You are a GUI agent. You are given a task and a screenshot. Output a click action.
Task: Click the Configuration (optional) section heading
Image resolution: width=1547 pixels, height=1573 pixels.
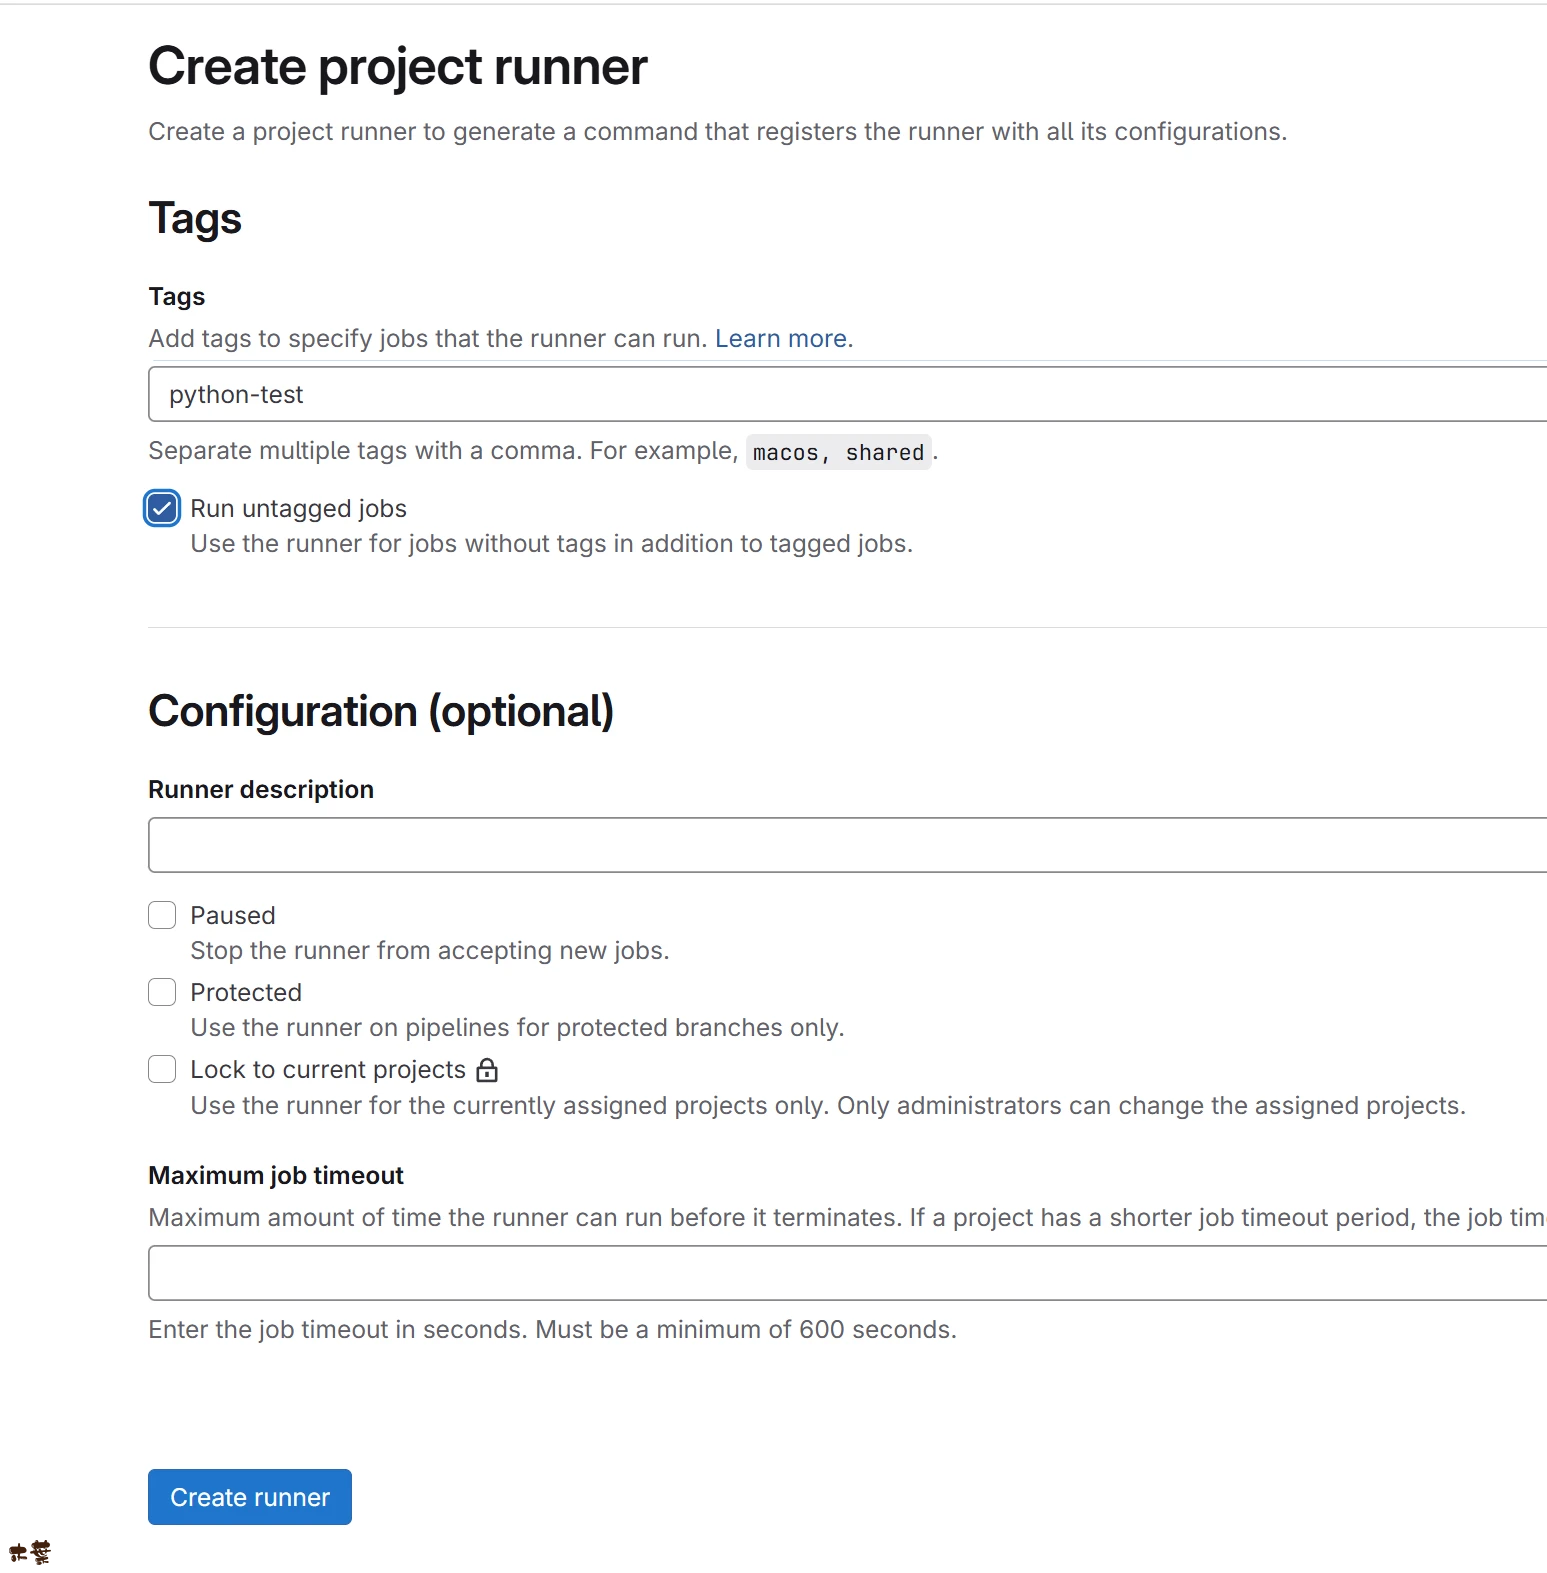coord(381,712)
